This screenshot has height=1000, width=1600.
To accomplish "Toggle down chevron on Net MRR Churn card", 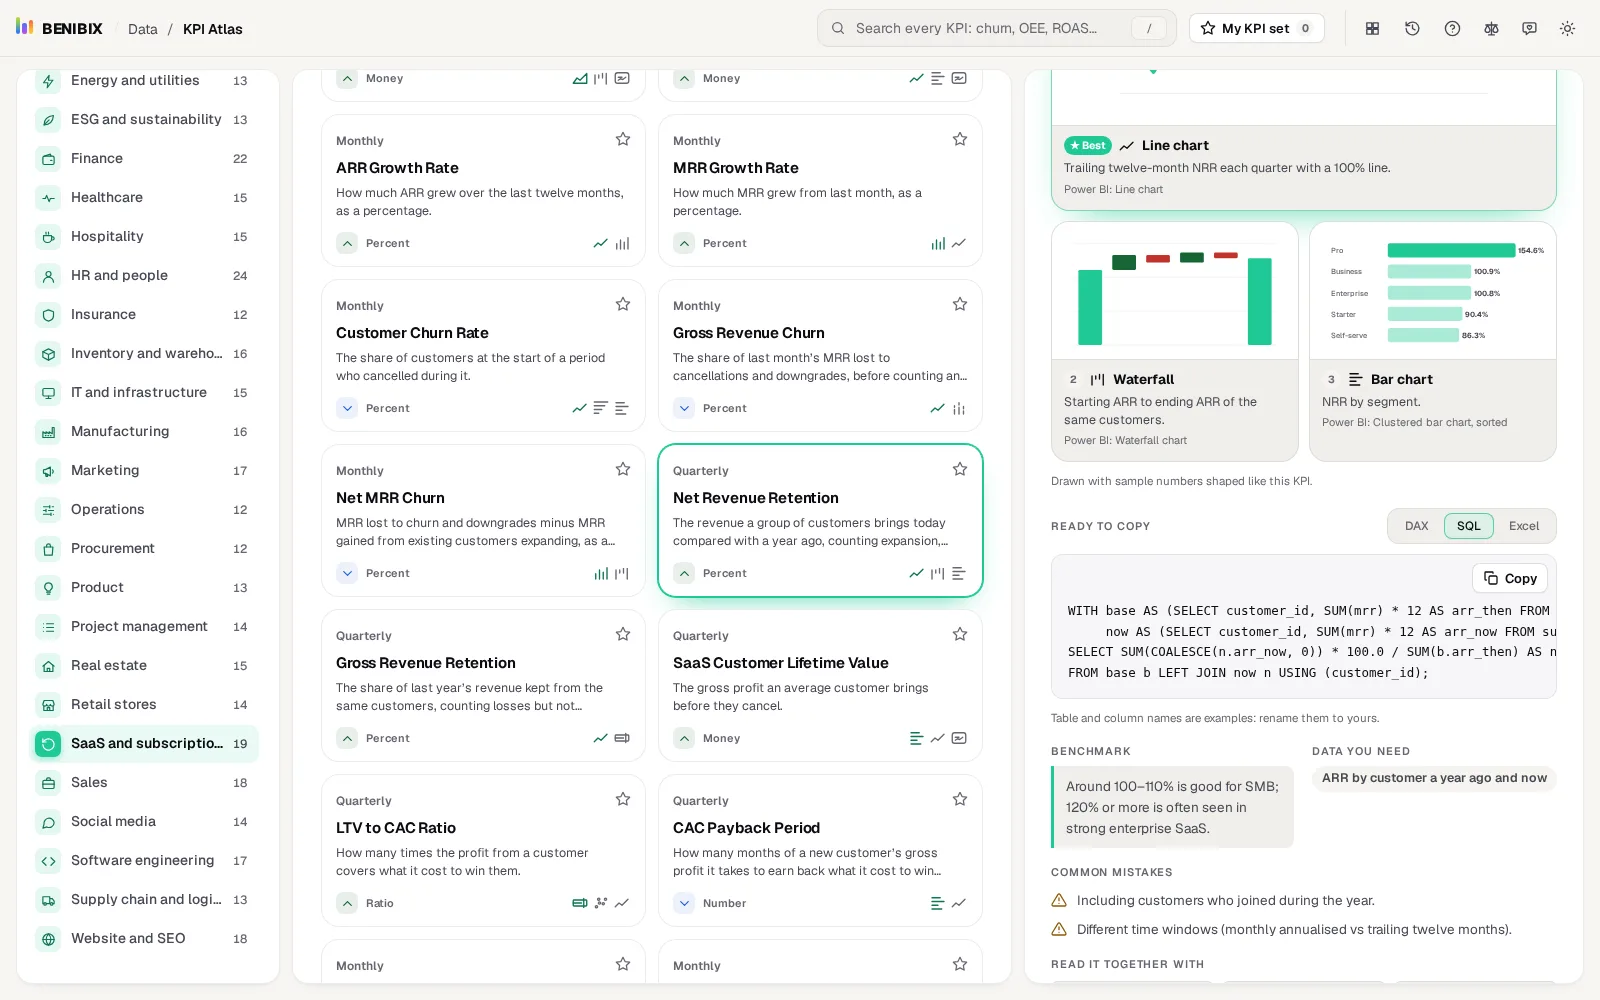I will (x=347, y=573).
